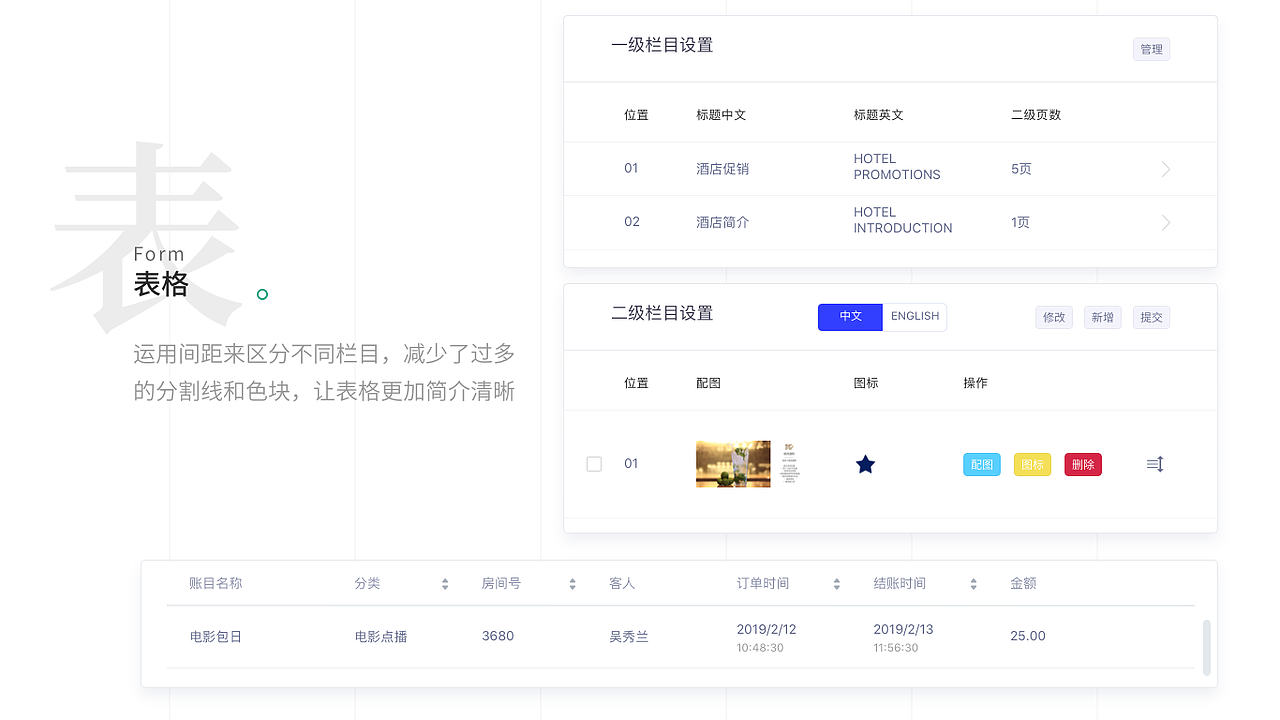Click the 修改 button

(1054, 317)
